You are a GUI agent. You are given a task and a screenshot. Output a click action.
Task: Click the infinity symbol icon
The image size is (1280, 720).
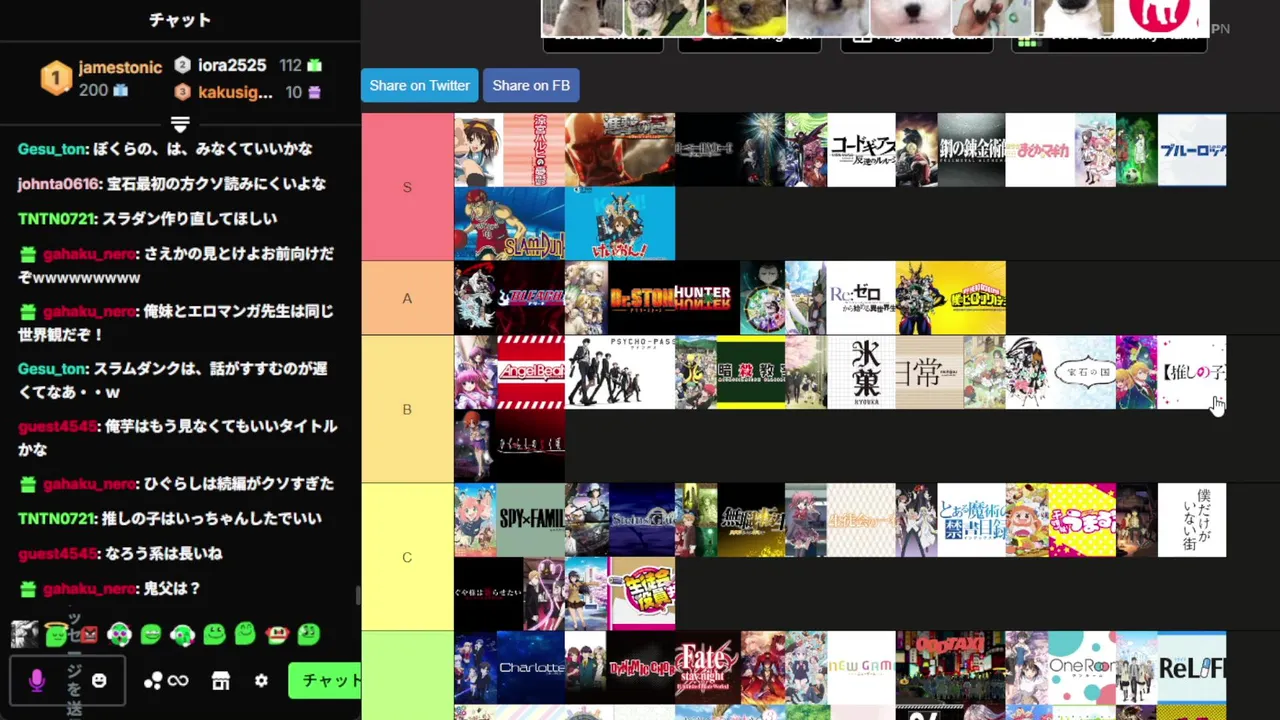pos(178,681)
